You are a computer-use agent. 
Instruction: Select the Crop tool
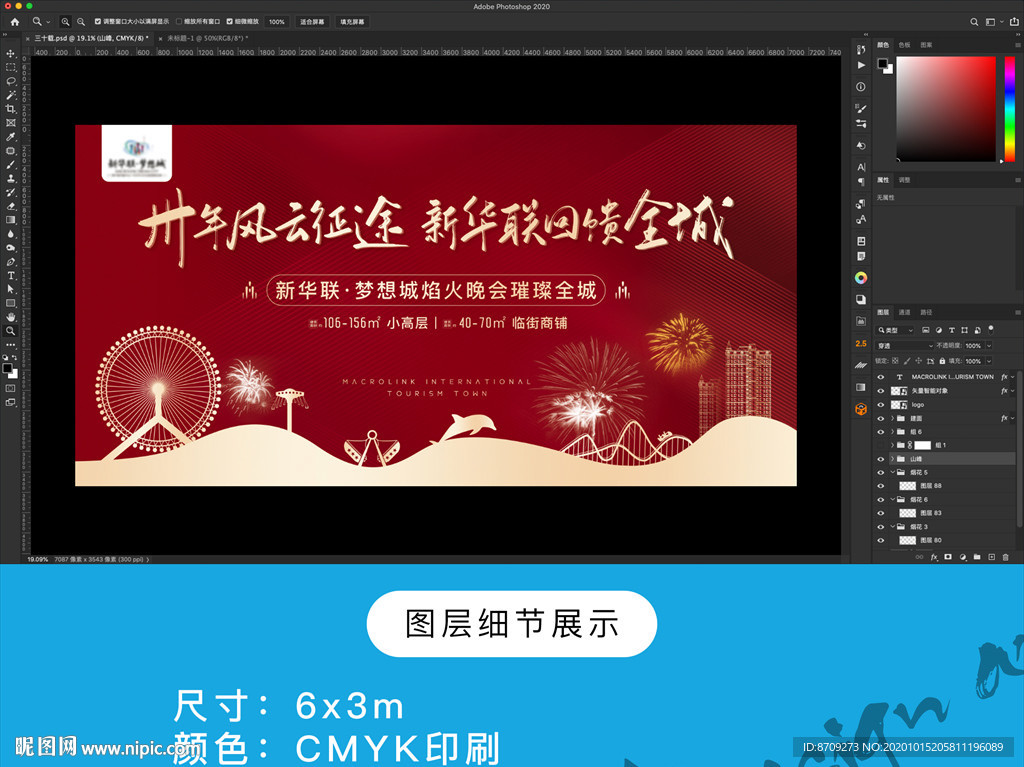click(x=10, y=108)
